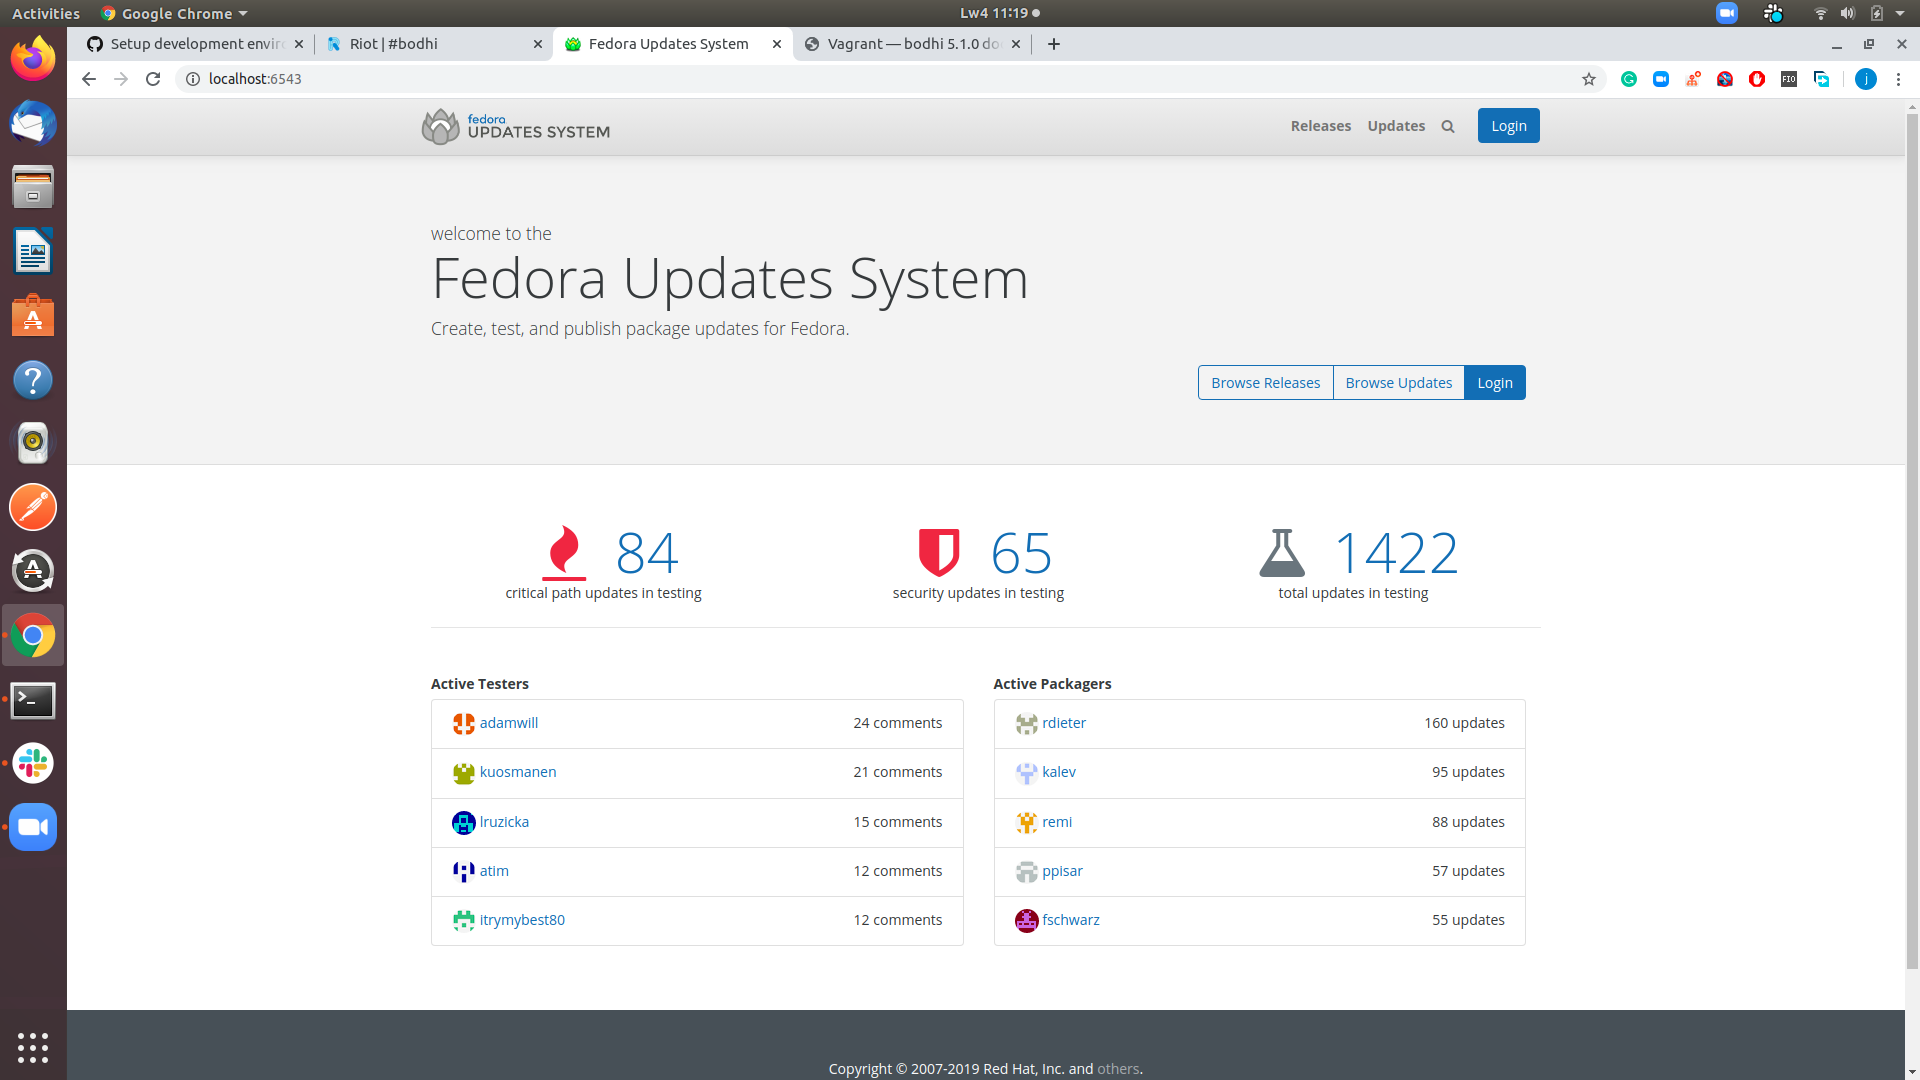Open the Releases navigation item
Screen dimensions: 1920x1080
coord(1320,126)
